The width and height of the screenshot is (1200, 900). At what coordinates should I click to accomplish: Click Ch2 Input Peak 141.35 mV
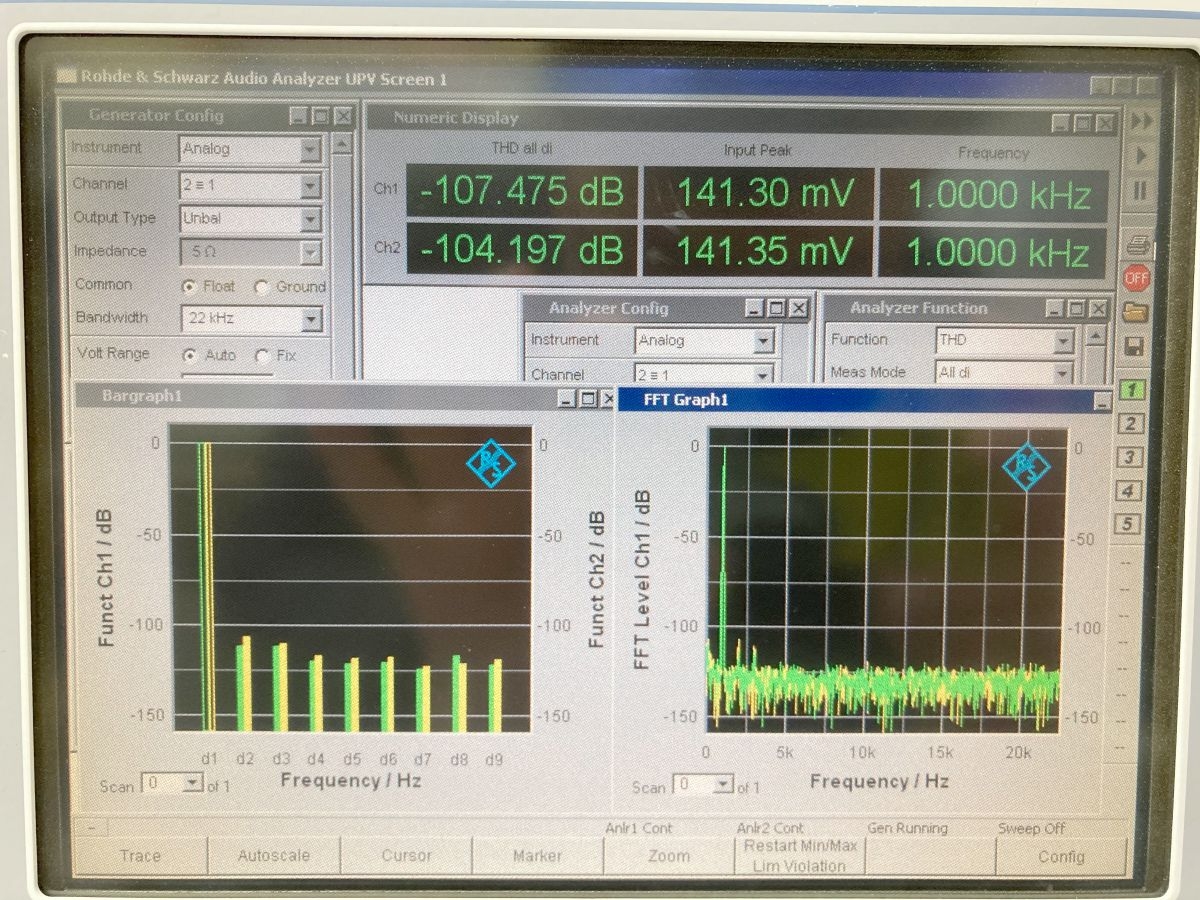coord(758,251)
